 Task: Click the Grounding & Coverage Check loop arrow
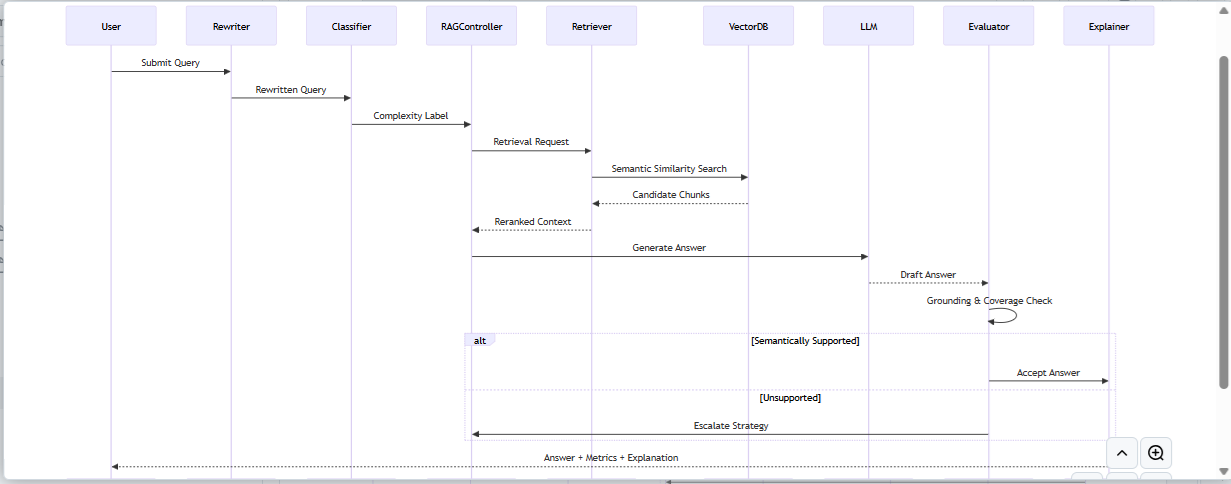pyautogui.click(x=1004, y=315)
